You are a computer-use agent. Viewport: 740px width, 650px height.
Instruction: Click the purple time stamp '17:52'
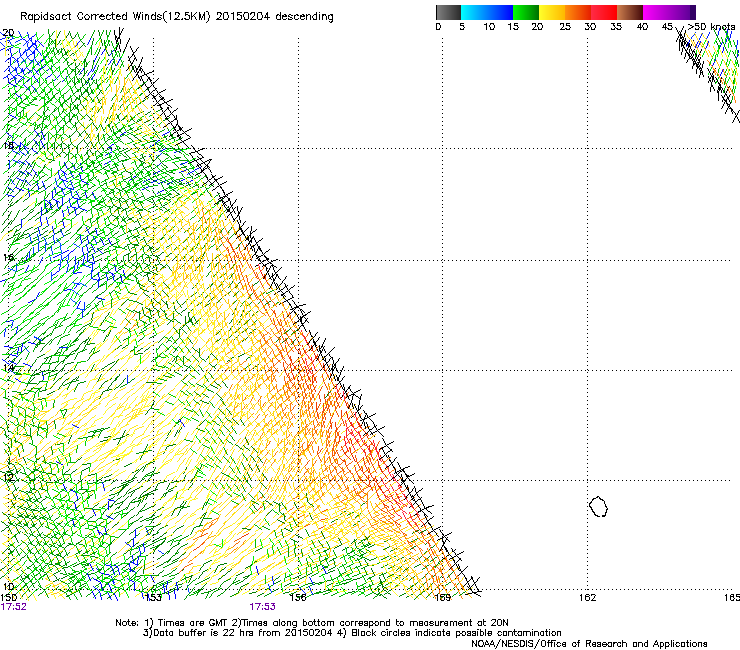(14, 607)
